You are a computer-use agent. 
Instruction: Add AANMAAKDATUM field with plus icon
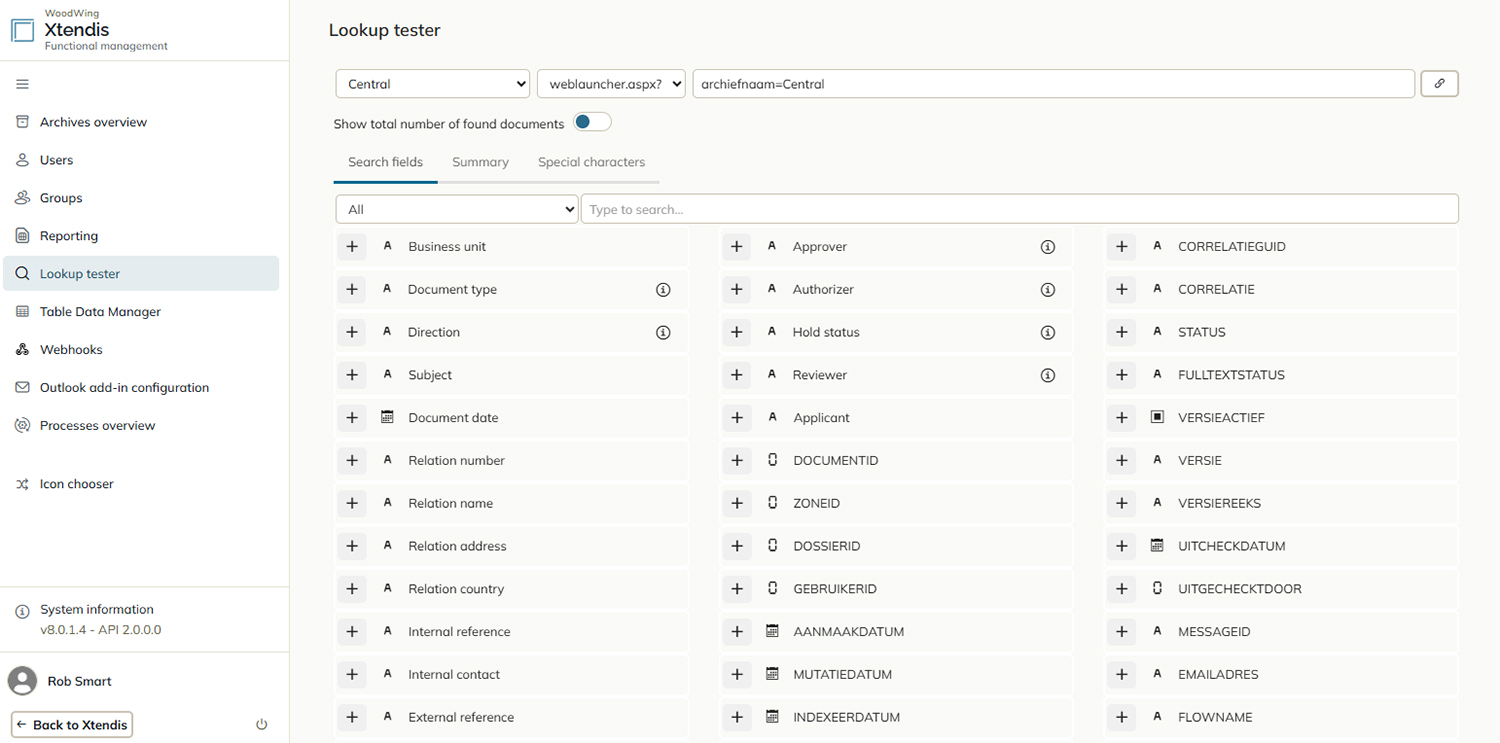(x=737, y=632)
